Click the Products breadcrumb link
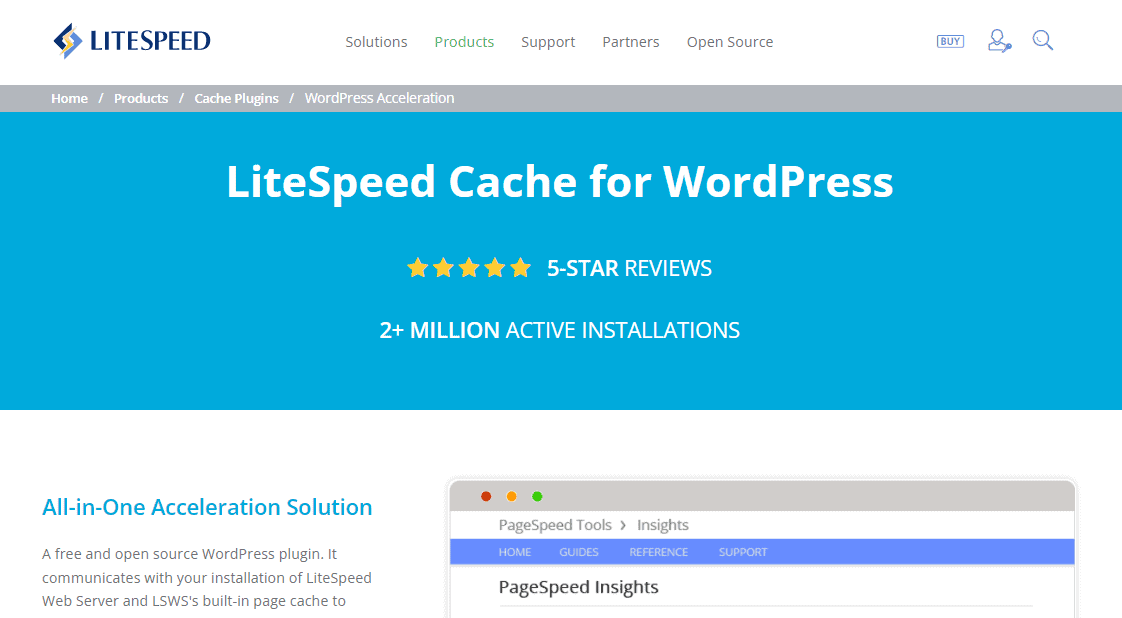 click(x=141, y=98)
